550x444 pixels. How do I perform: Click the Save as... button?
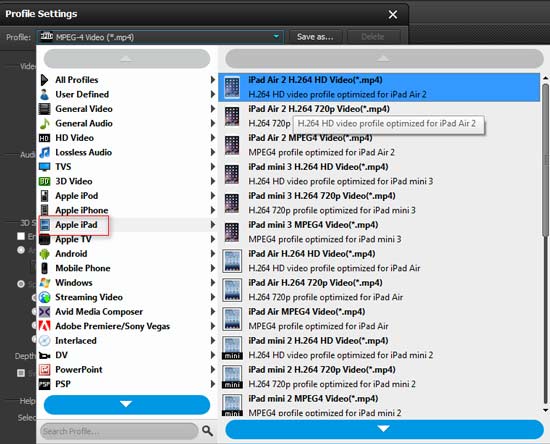coord(315,37)
